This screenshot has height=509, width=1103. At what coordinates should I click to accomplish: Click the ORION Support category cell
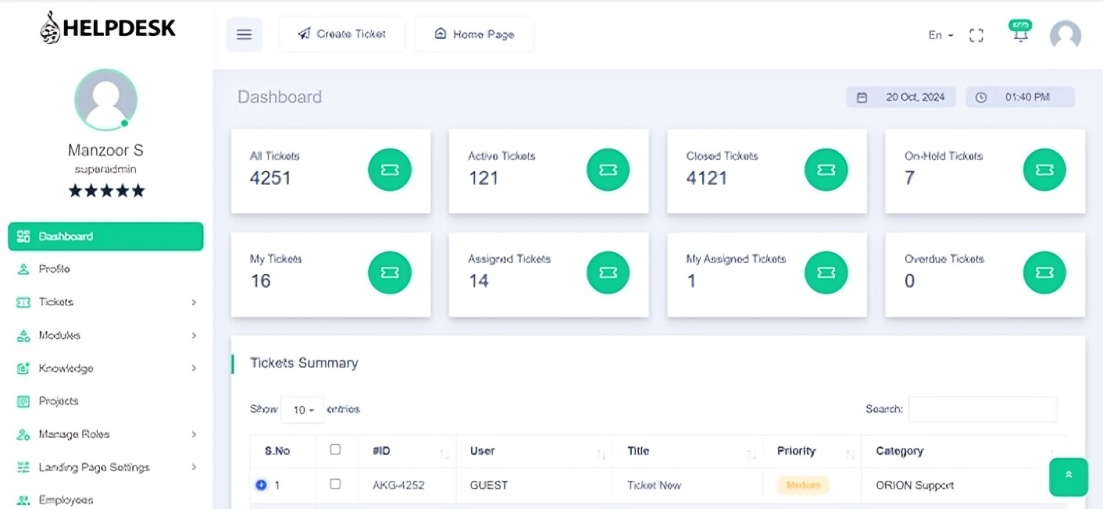pyautogui.click(x=915, y=485)
